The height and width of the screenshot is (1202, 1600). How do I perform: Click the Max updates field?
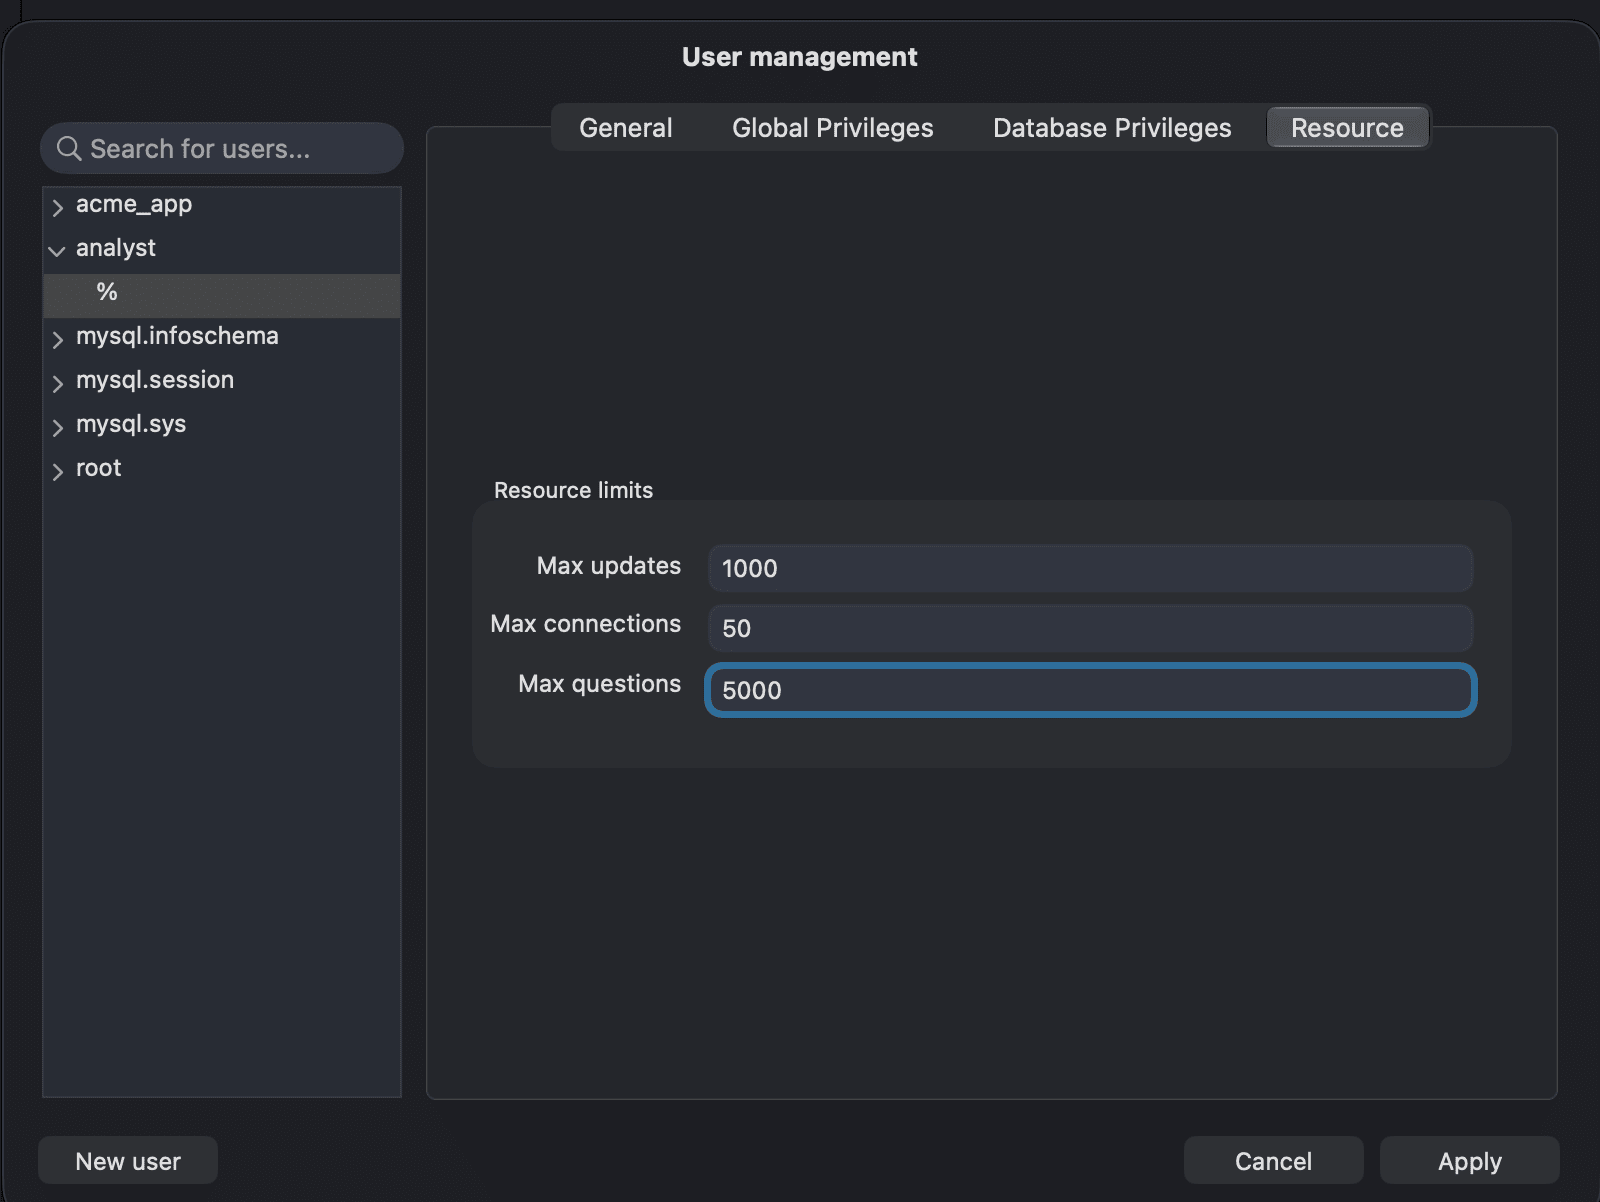click(x=1090, y=568)
